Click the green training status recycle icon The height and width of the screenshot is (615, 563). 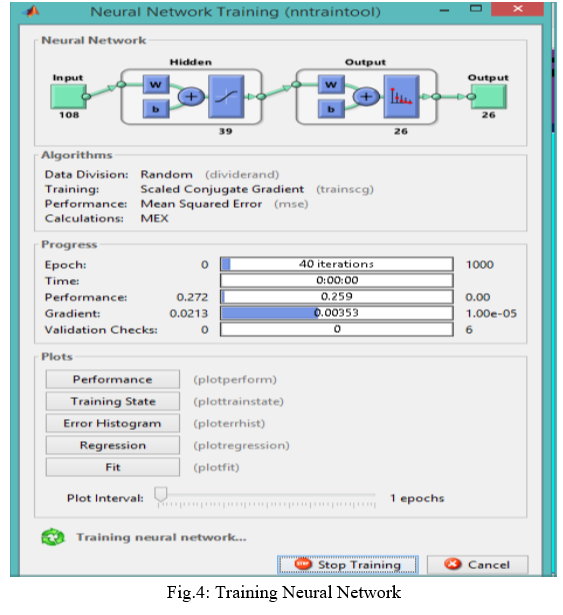(53, 537)
